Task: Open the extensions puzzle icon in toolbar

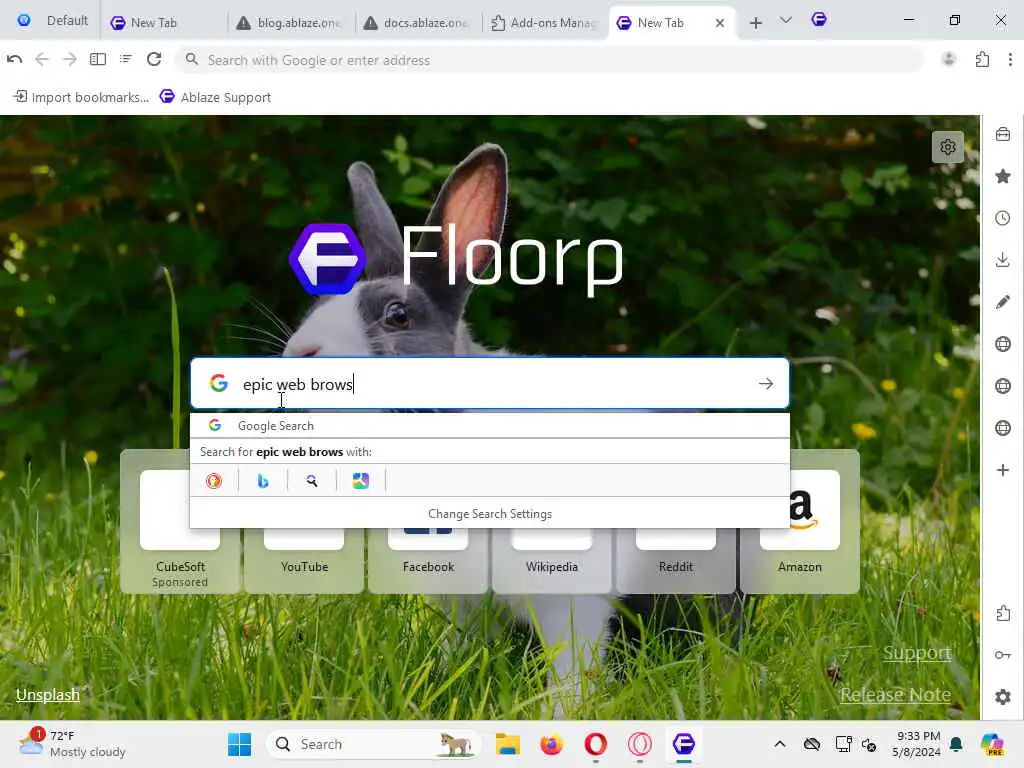Action: click(982, 59)
